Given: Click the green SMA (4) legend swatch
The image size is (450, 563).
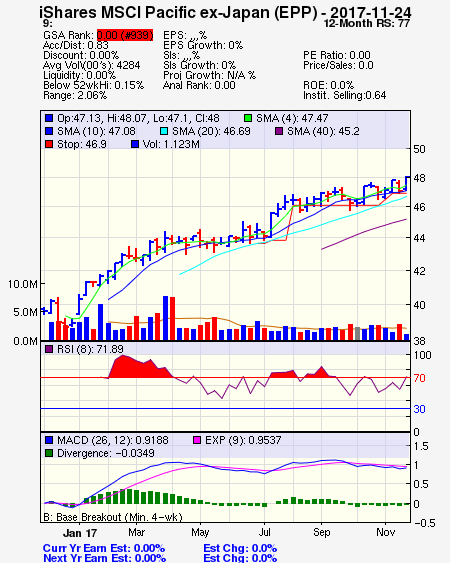Looking at the screenshot, I should click(x=248, y=118).
